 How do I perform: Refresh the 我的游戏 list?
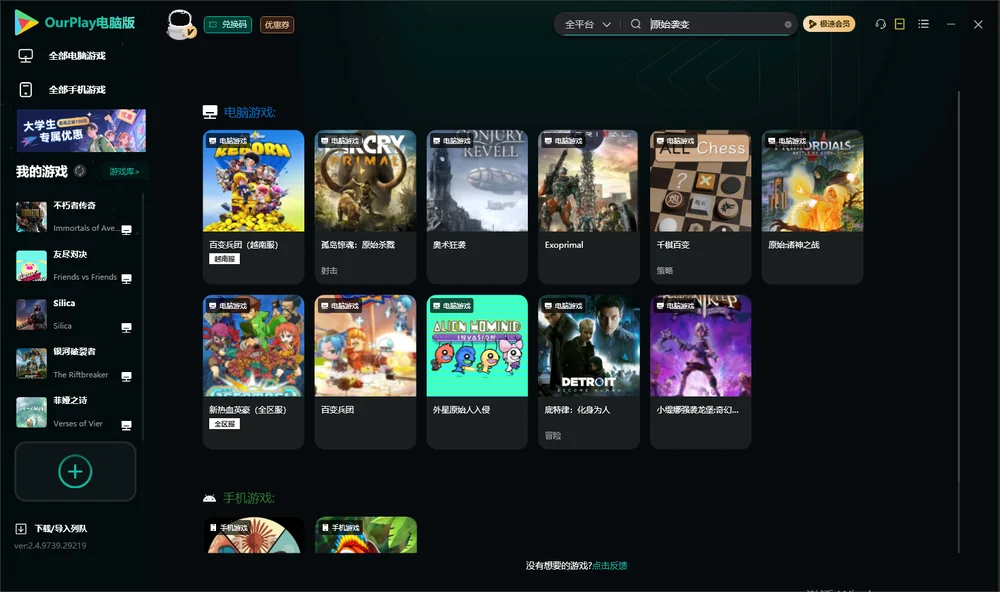80,171
